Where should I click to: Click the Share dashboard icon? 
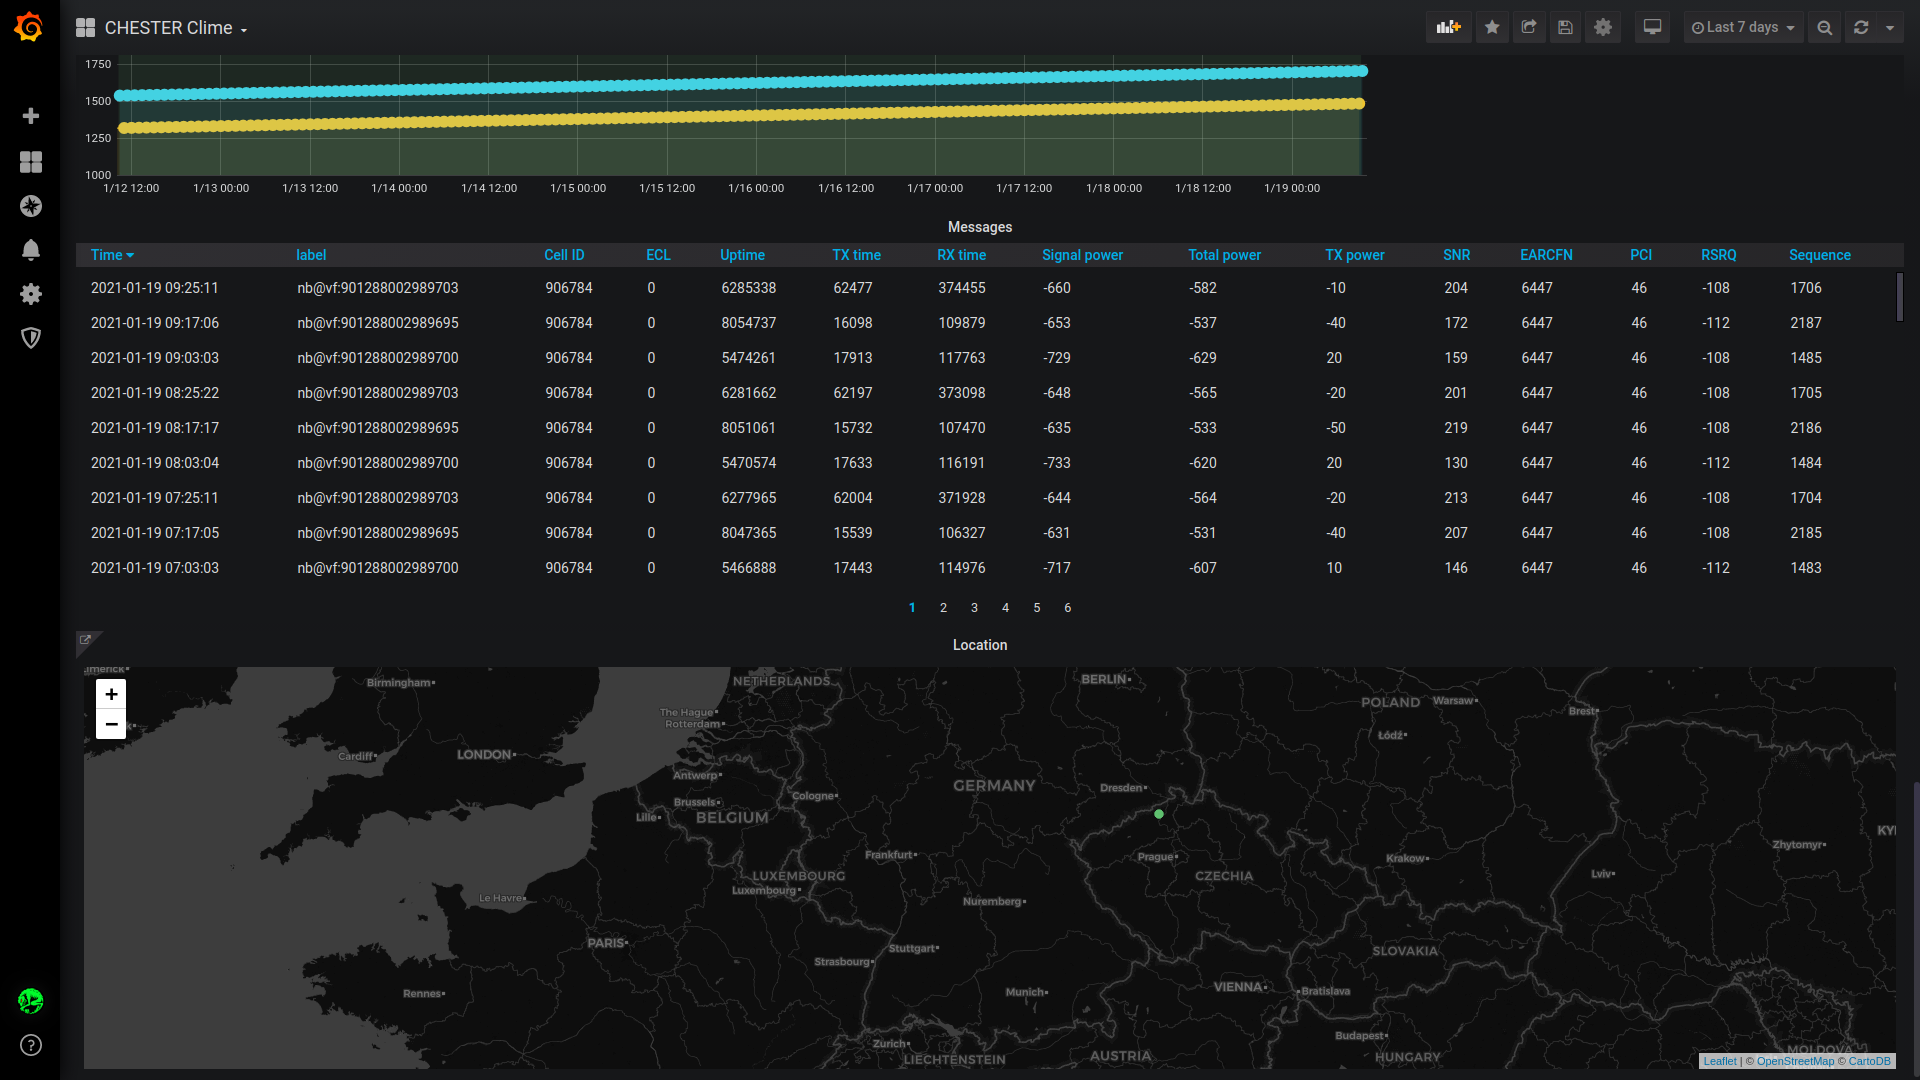(x=1529, y=28)
